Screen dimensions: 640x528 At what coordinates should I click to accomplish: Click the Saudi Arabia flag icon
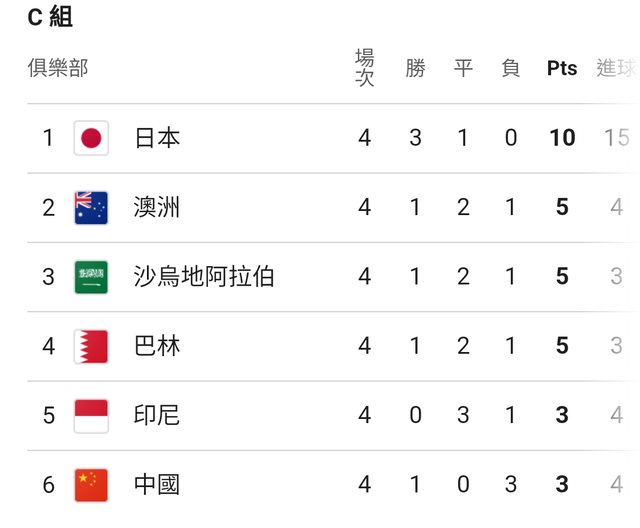(91, 277)
